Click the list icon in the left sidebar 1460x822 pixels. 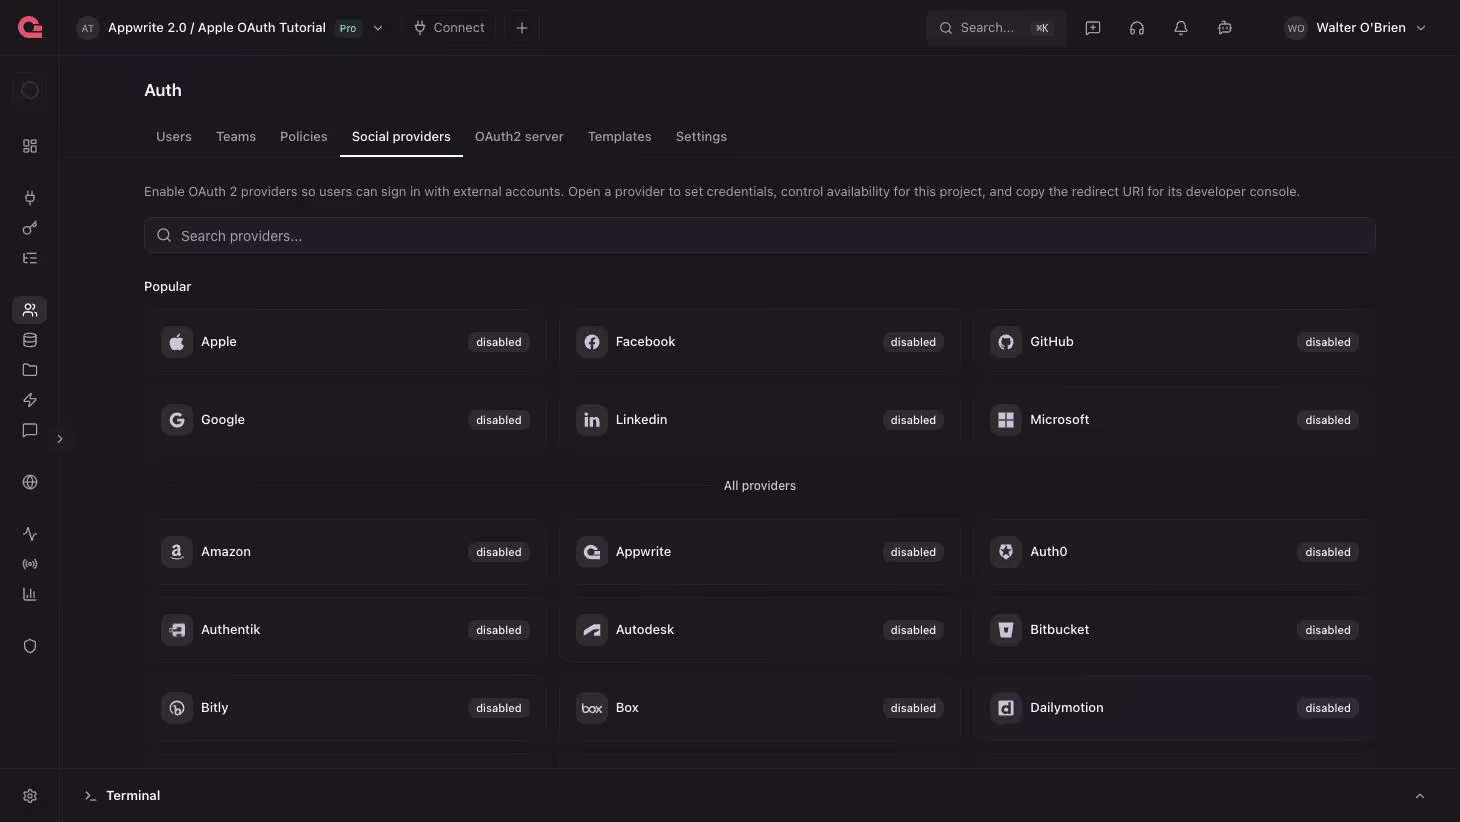point(30,258)
